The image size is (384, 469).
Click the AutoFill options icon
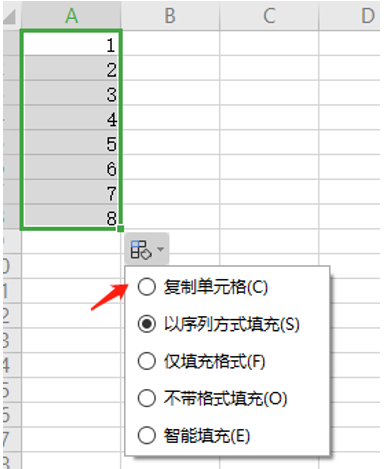coord(141,249)
